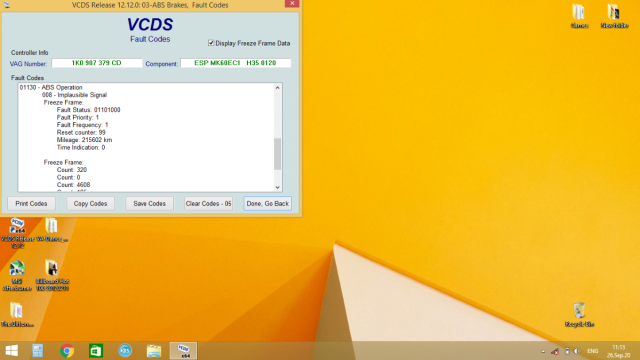
Task: Open the Billboard Hot 100 desktop folder
Action: point(52,276)
